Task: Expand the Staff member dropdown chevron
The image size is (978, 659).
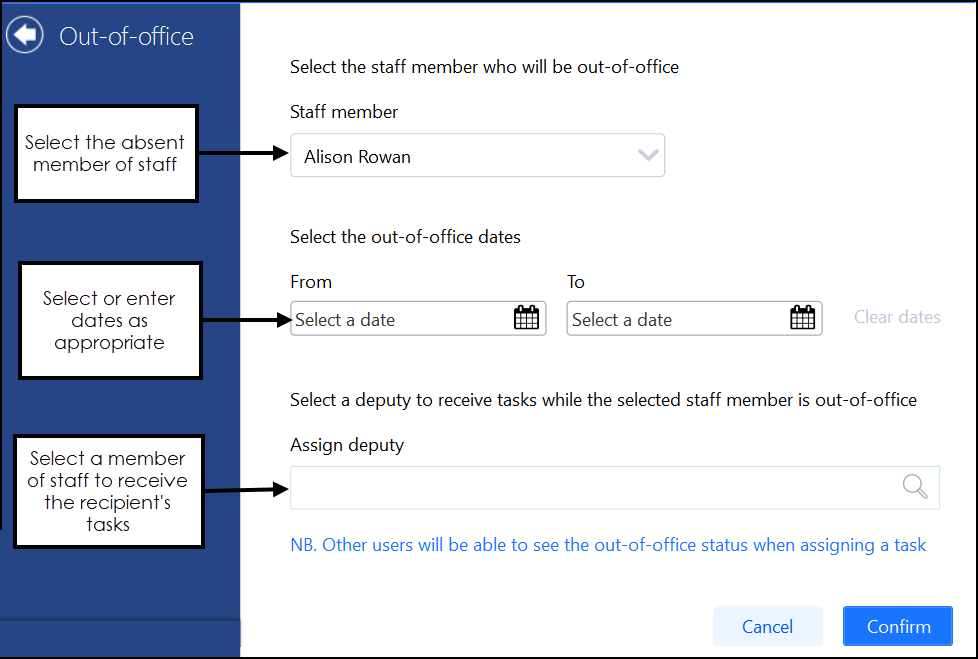Action: pyautogui.click(x=648, y=156)
